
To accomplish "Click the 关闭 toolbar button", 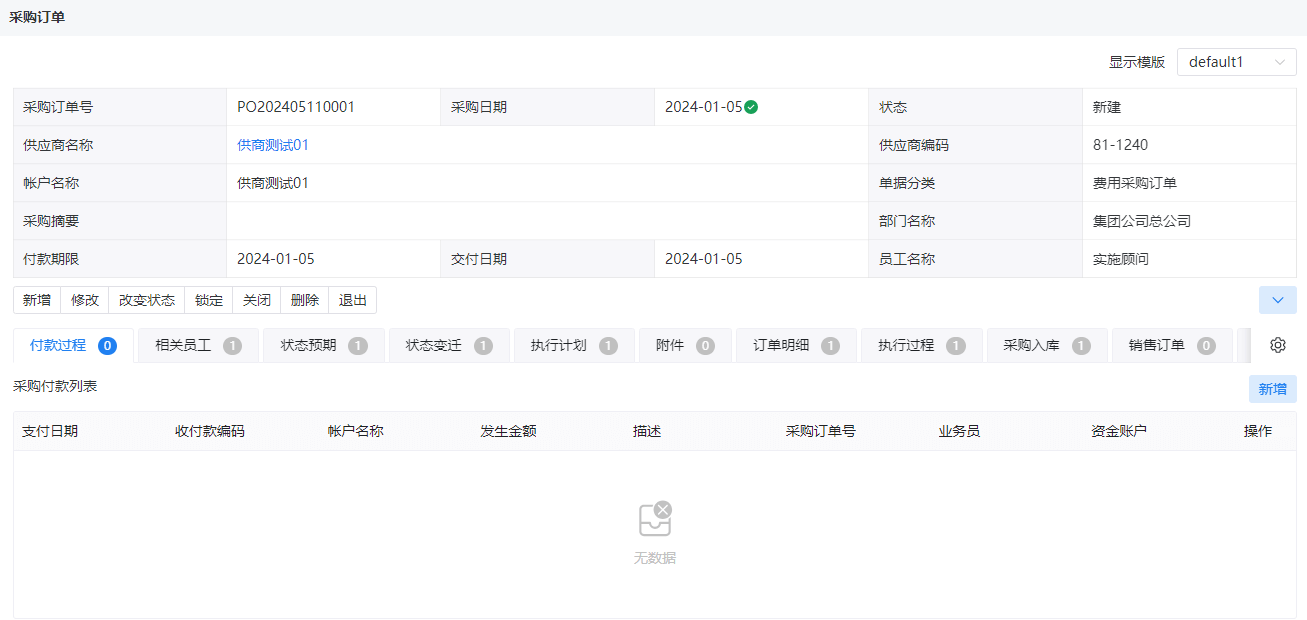I will click(257, 300).
